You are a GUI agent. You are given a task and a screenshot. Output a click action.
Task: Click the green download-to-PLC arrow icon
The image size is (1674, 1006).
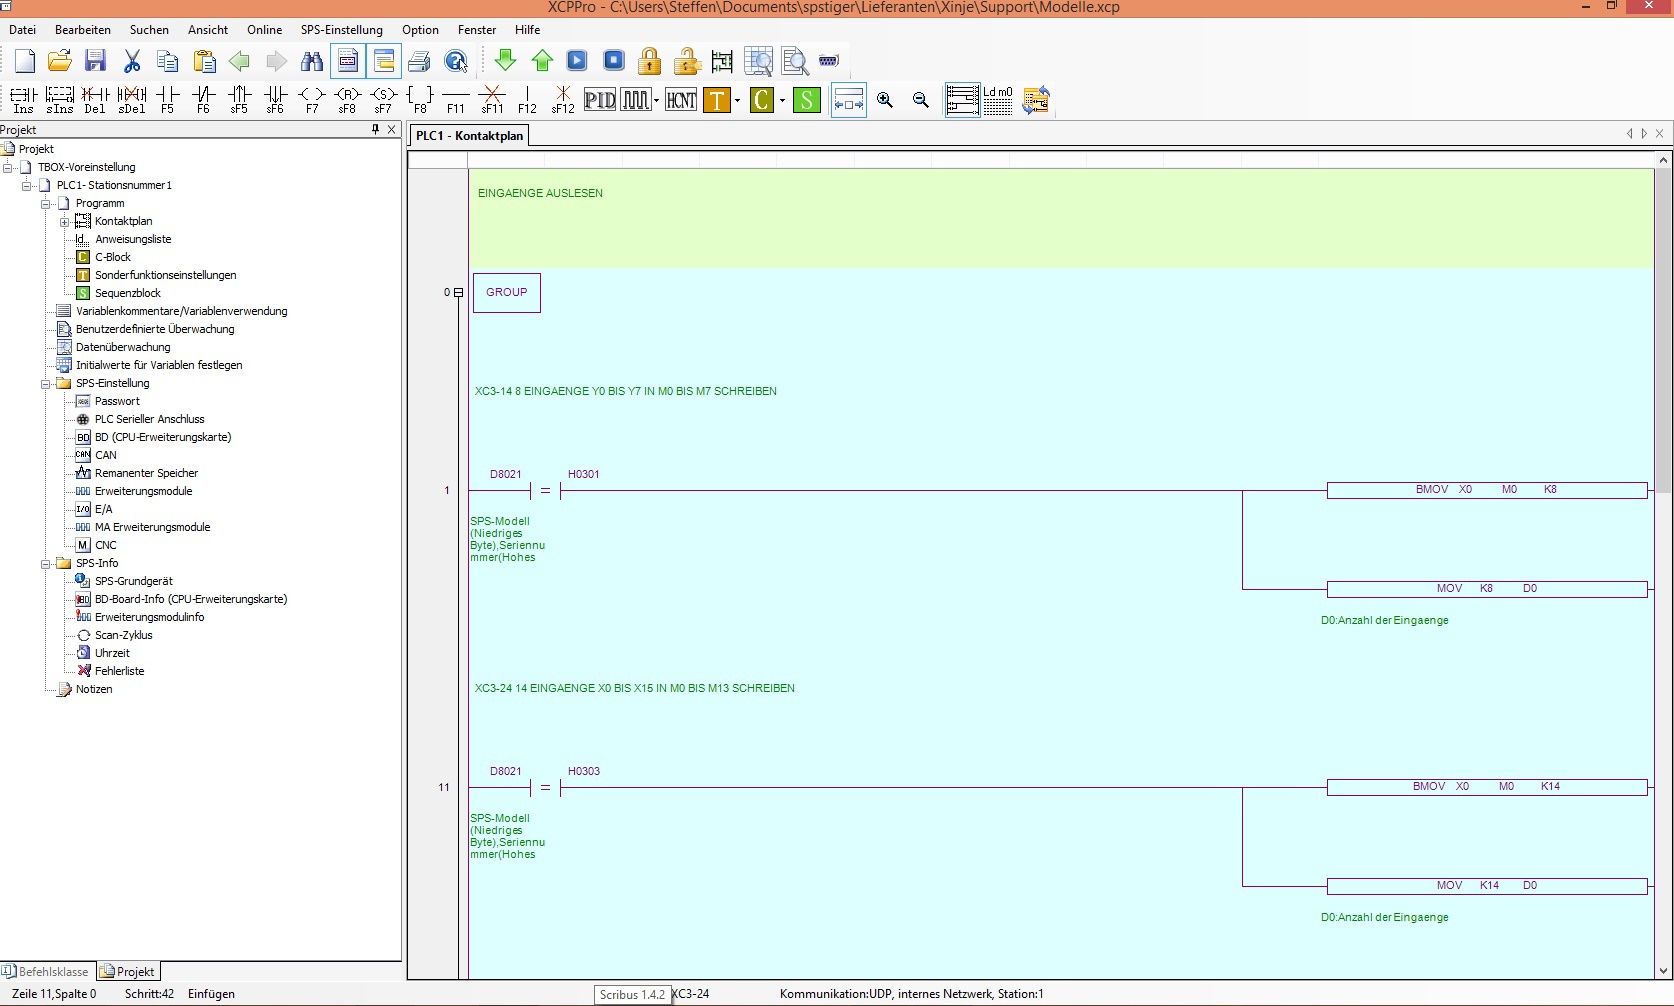[x=506, y=61]
